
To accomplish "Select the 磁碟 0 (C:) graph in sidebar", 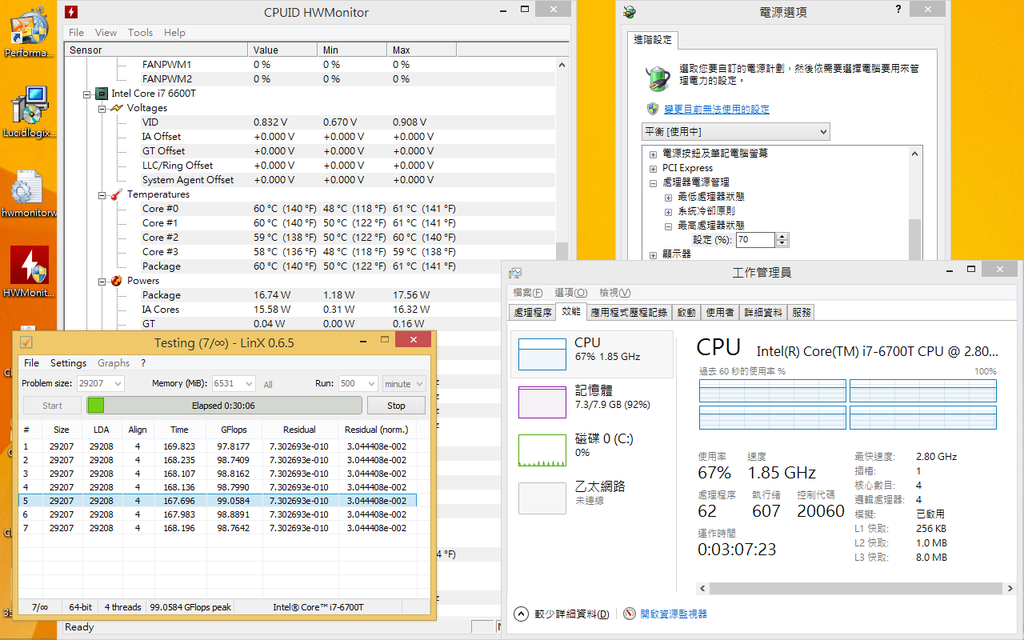I will (542, 450).
